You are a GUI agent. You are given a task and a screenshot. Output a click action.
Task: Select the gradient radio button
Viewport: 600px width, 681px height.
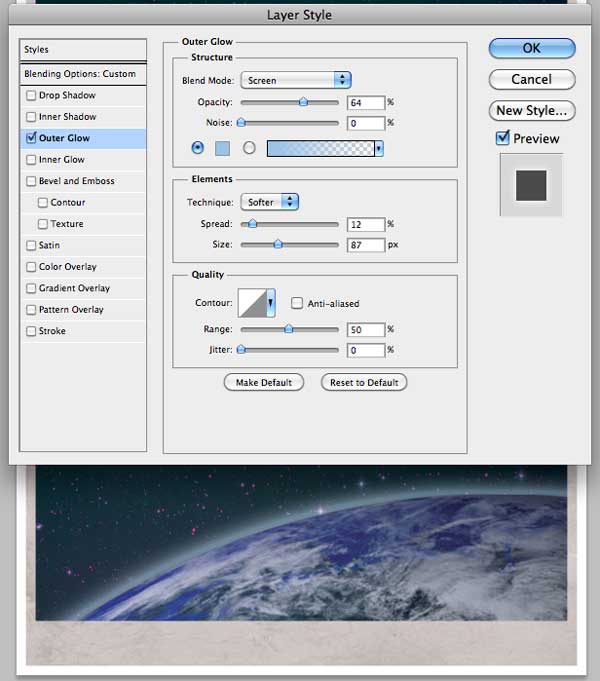(249, 148)
